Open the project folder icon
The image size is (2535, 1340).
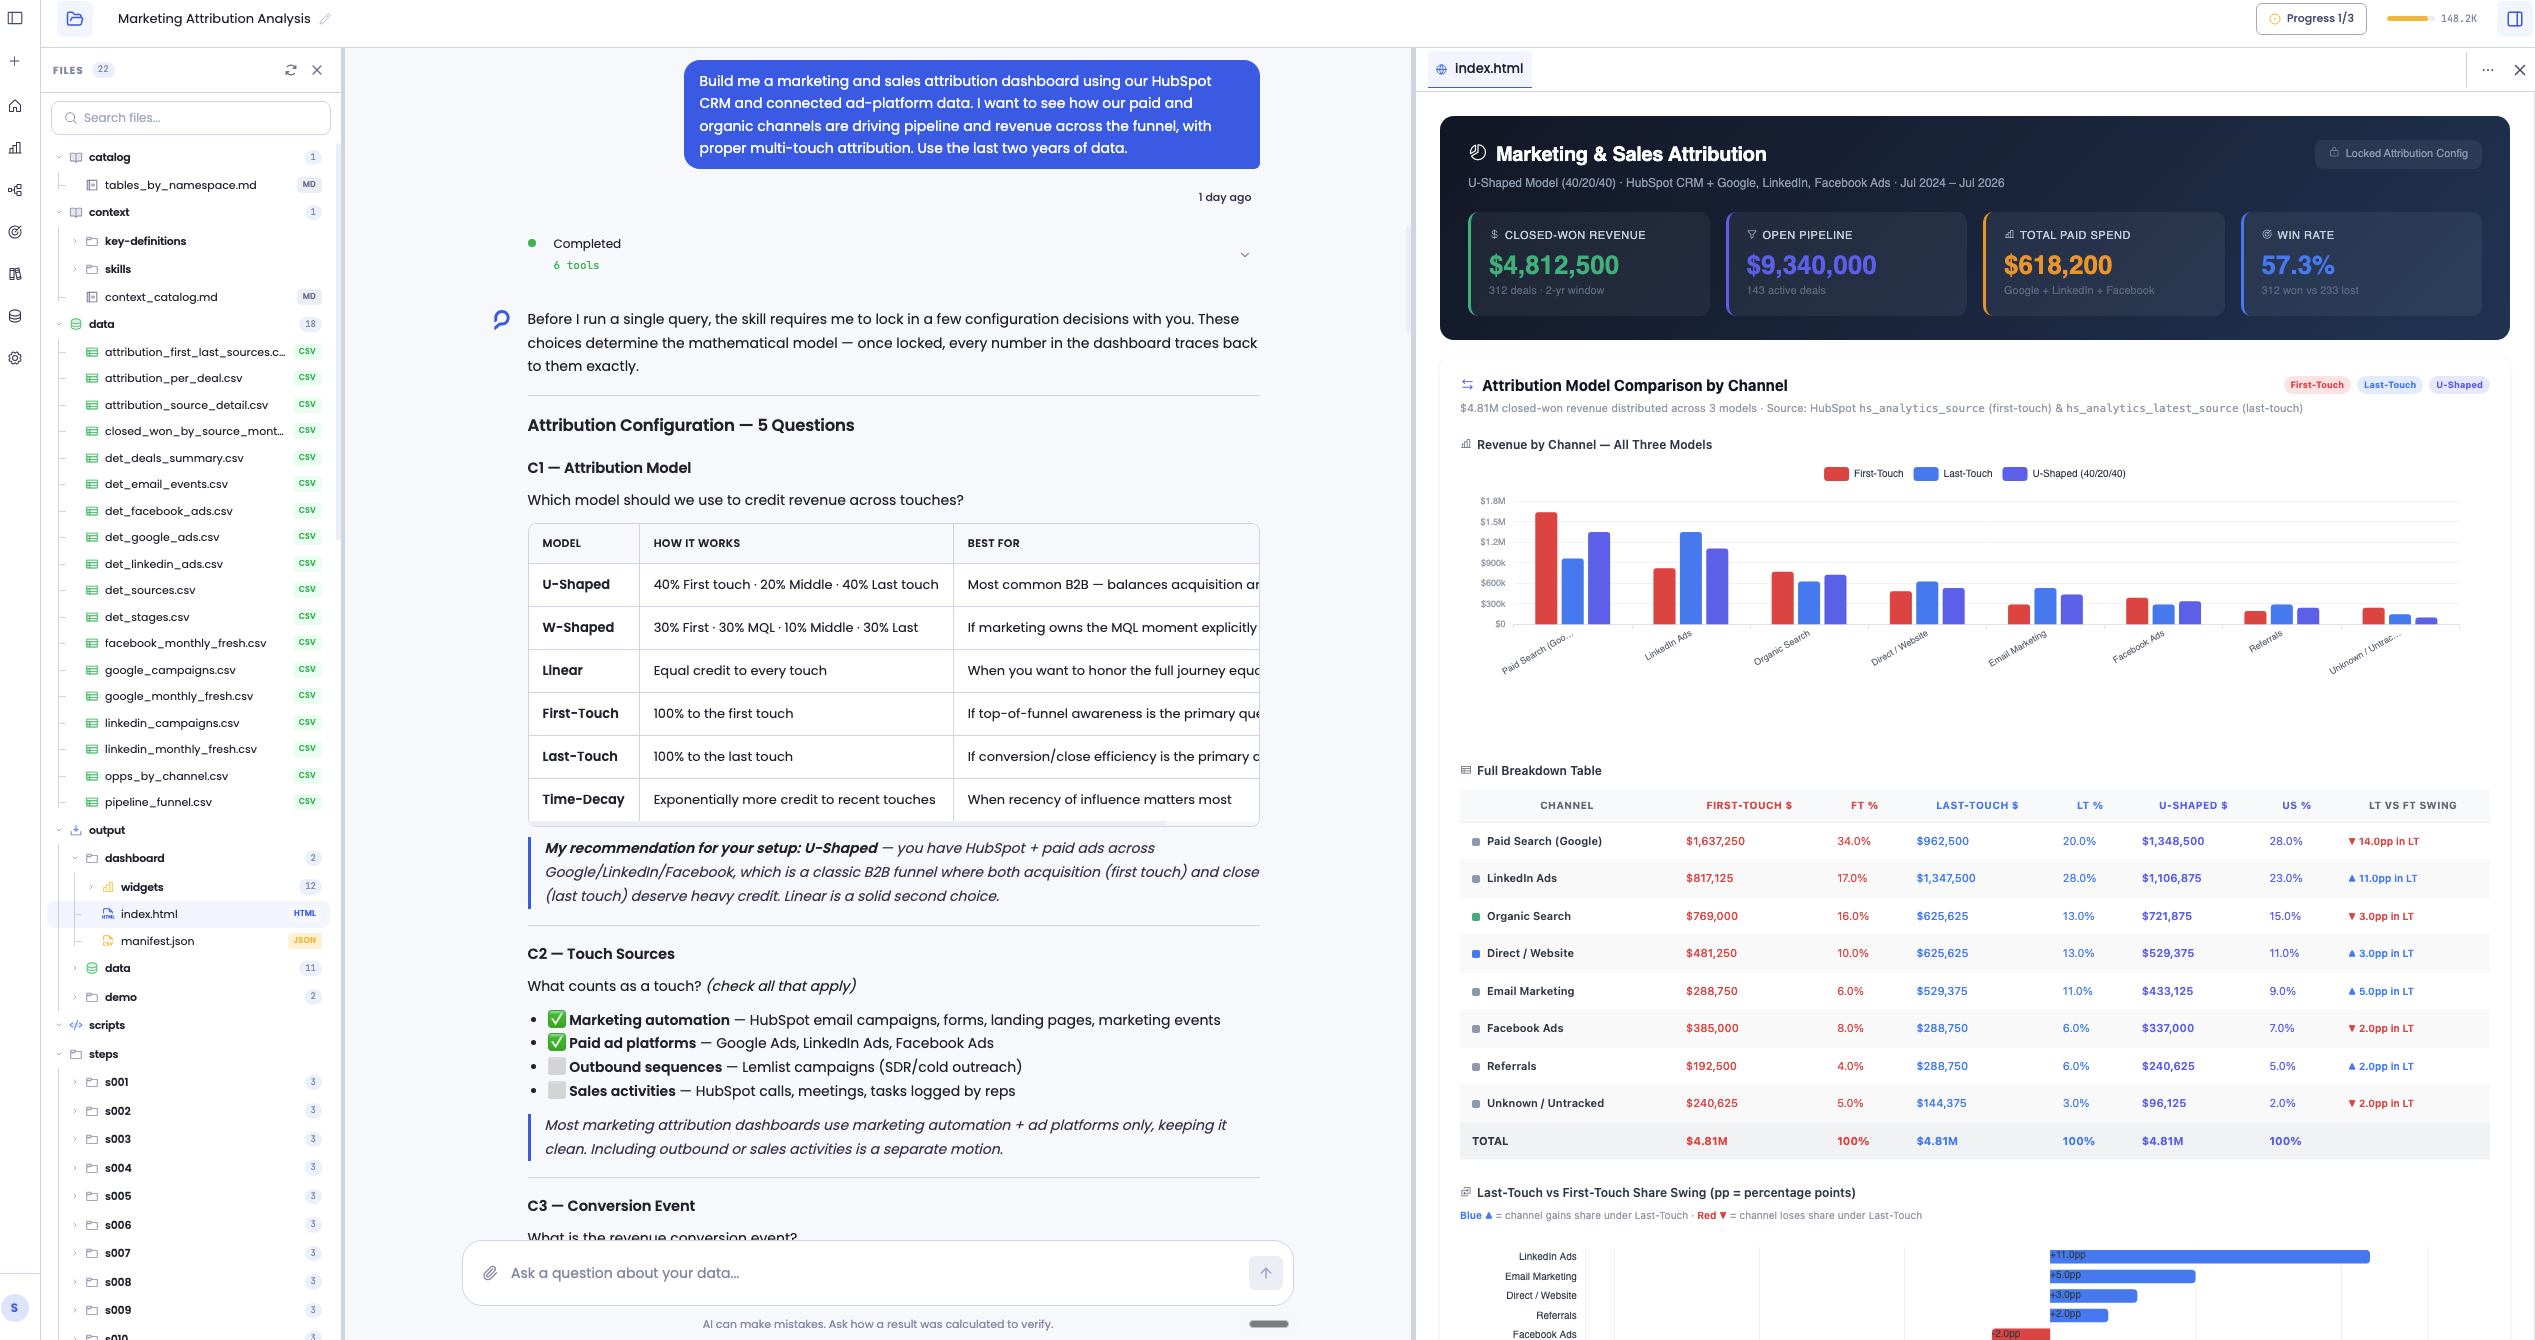[x=75, y=18]
